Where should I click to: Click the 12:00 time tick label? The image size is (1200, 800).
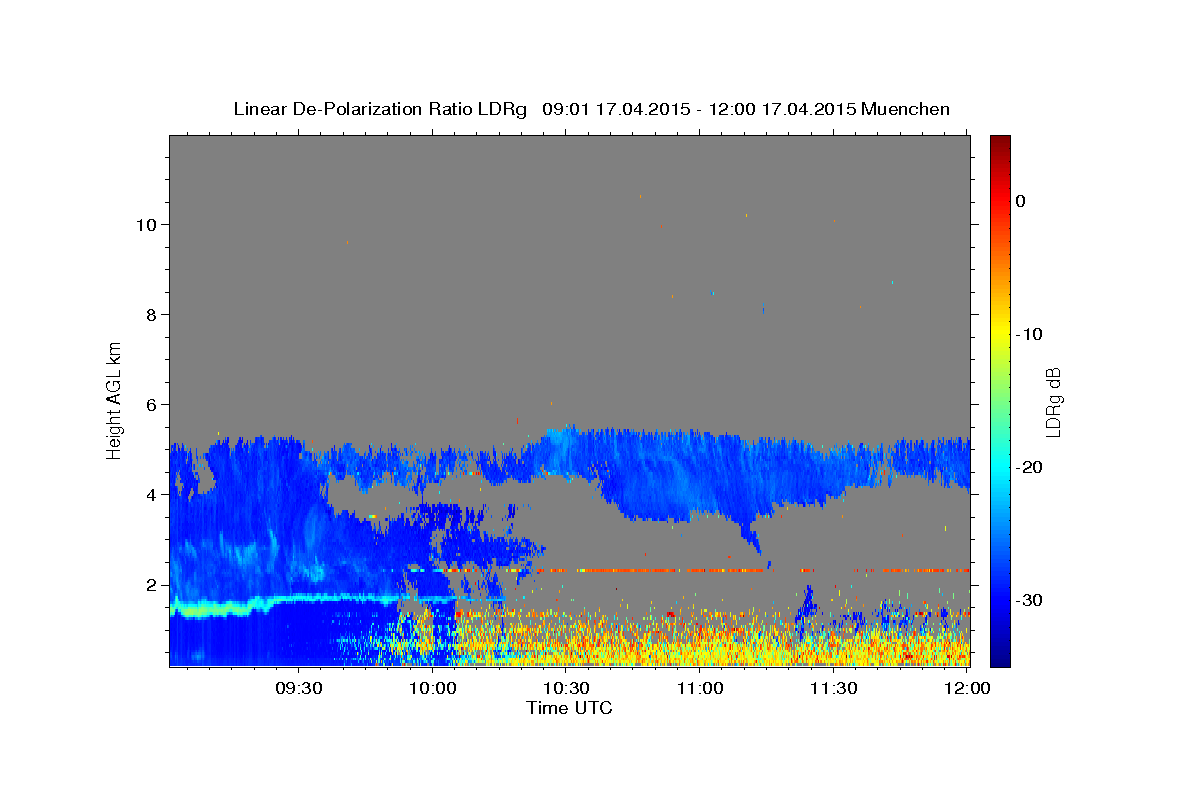coord(967,689)
